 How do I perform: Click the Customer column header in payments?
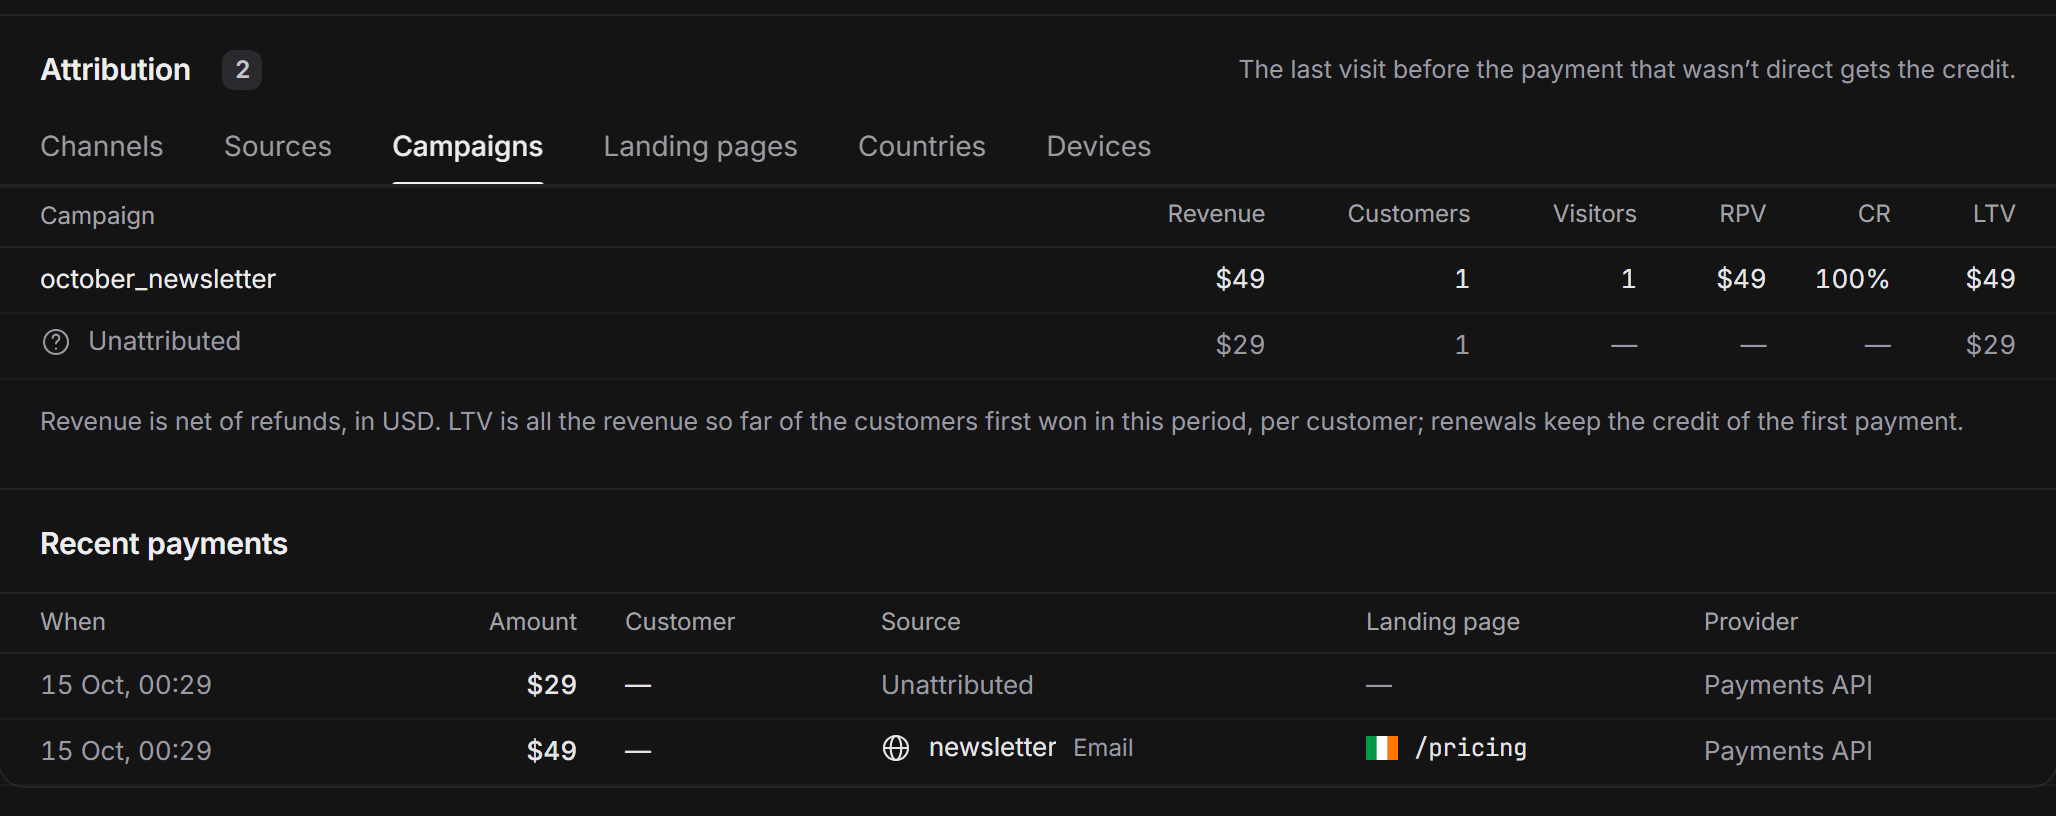tap(680, 622)
